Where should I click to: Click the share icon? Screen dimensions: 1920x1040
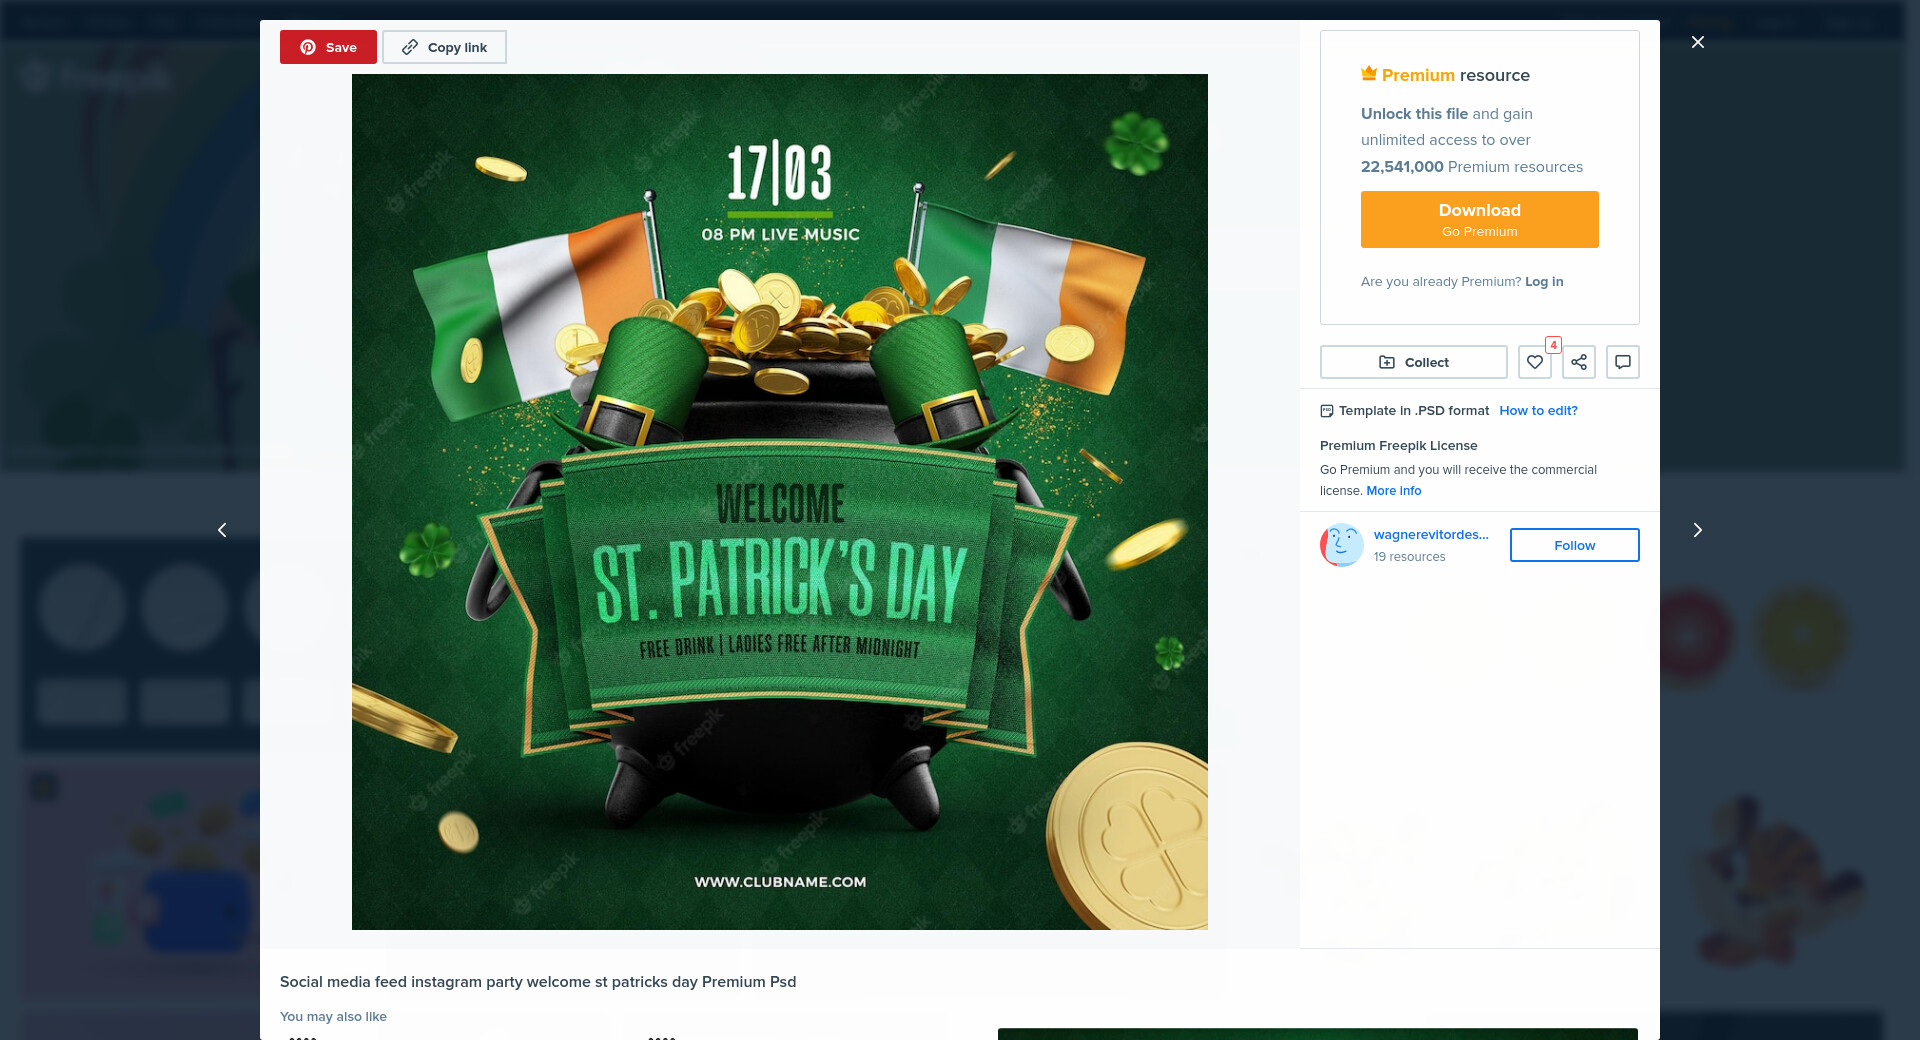click(1579, 362)
